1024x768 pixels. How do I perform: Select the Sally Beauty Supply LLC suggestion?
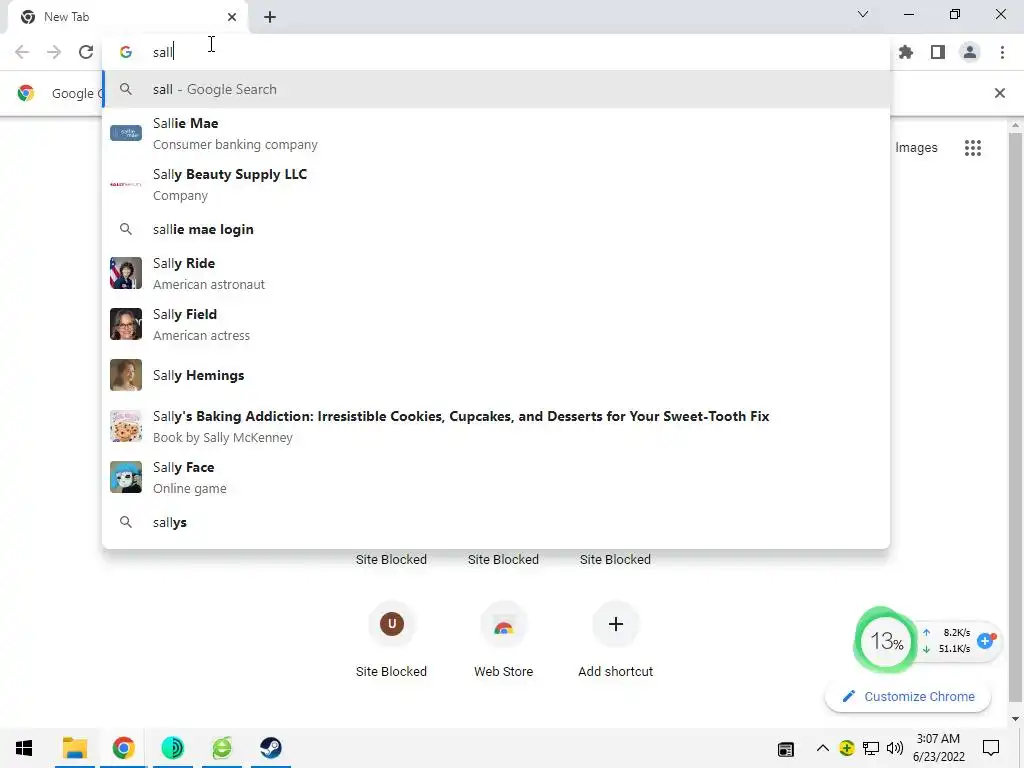(x=496, y=184)
